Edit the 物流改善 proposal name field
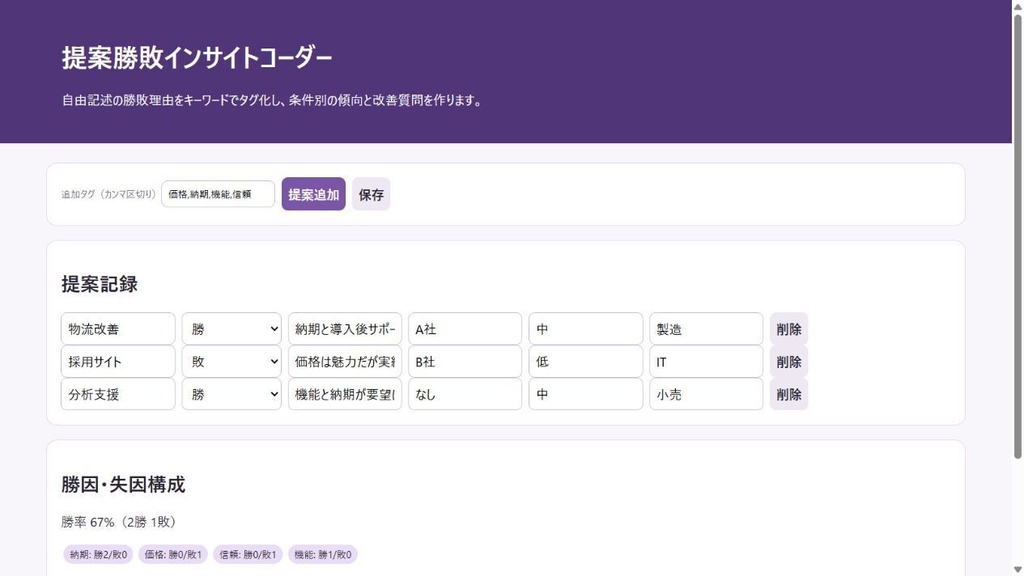This screenshot has width=1024, height=576. coord(118,328)
